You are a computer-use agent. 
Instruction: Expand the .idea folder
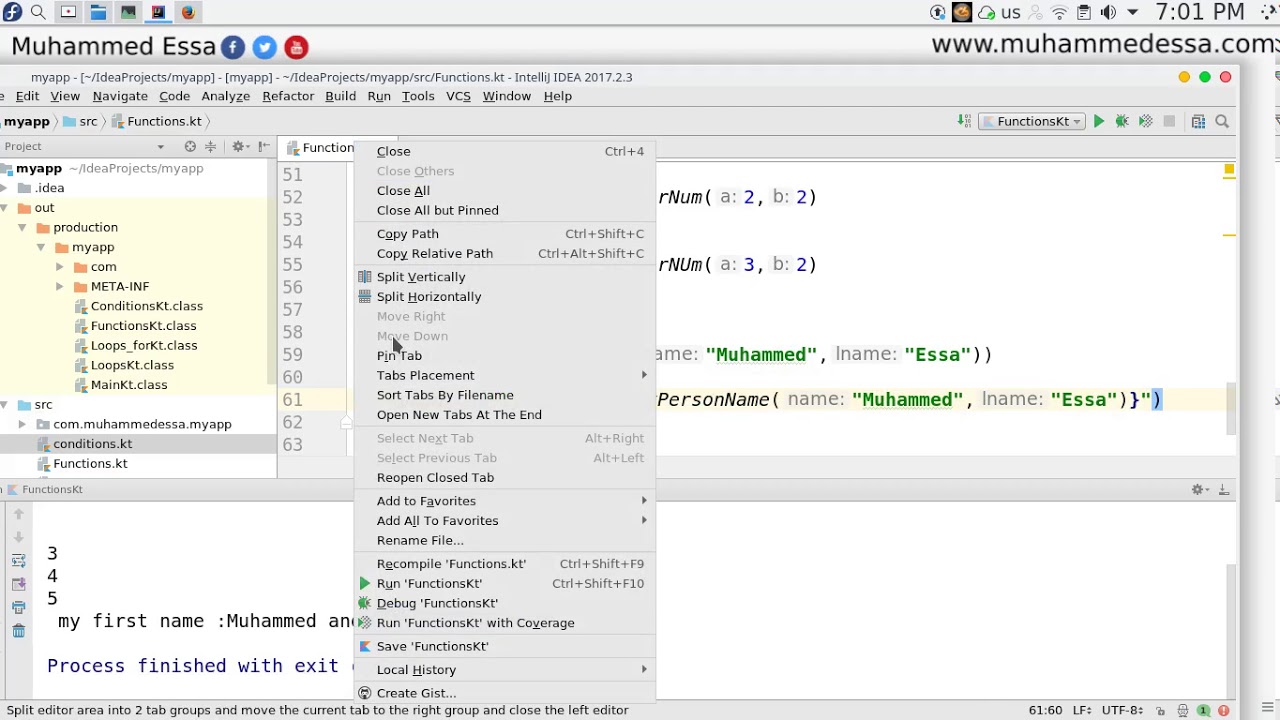point(5,188)
